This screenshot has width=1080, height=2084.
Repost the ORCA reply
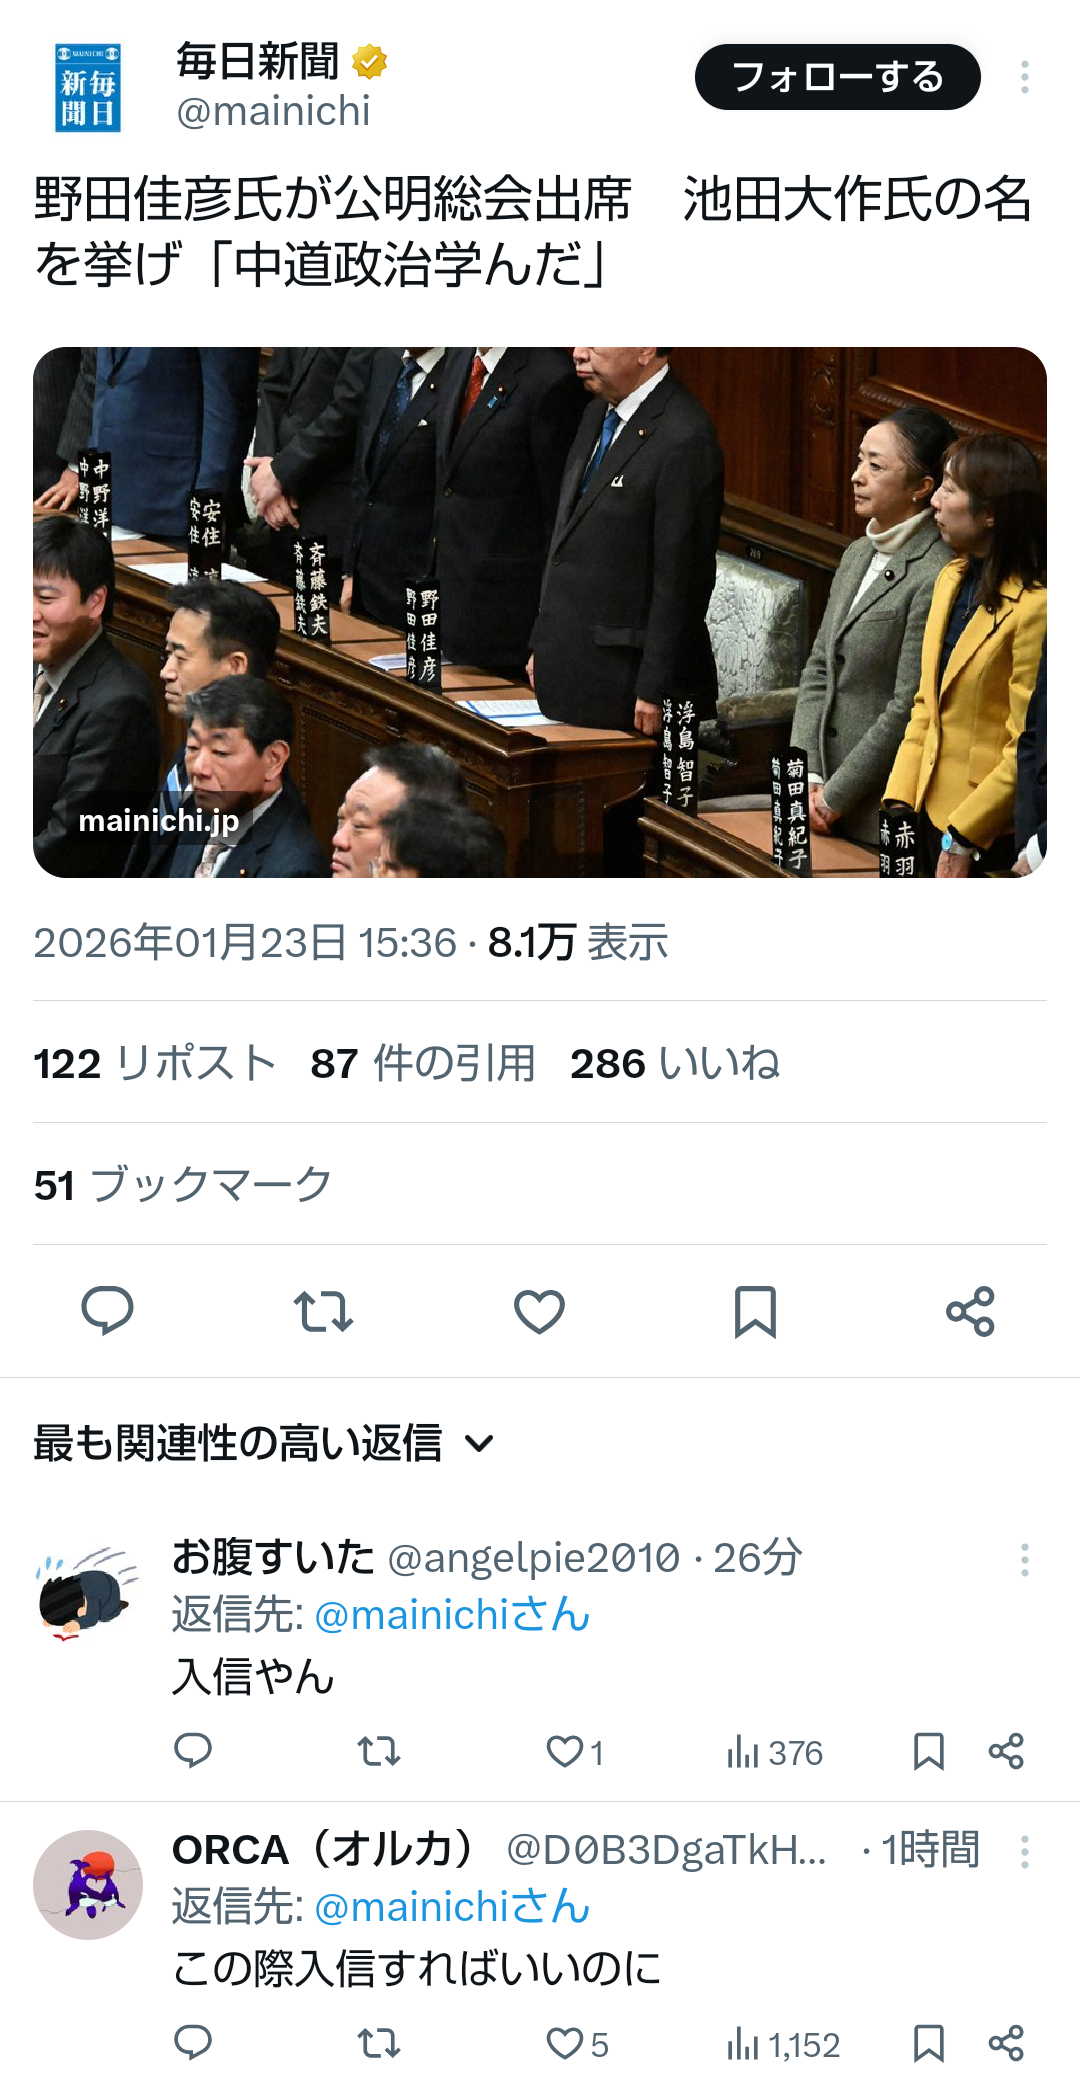point(379,2044)
